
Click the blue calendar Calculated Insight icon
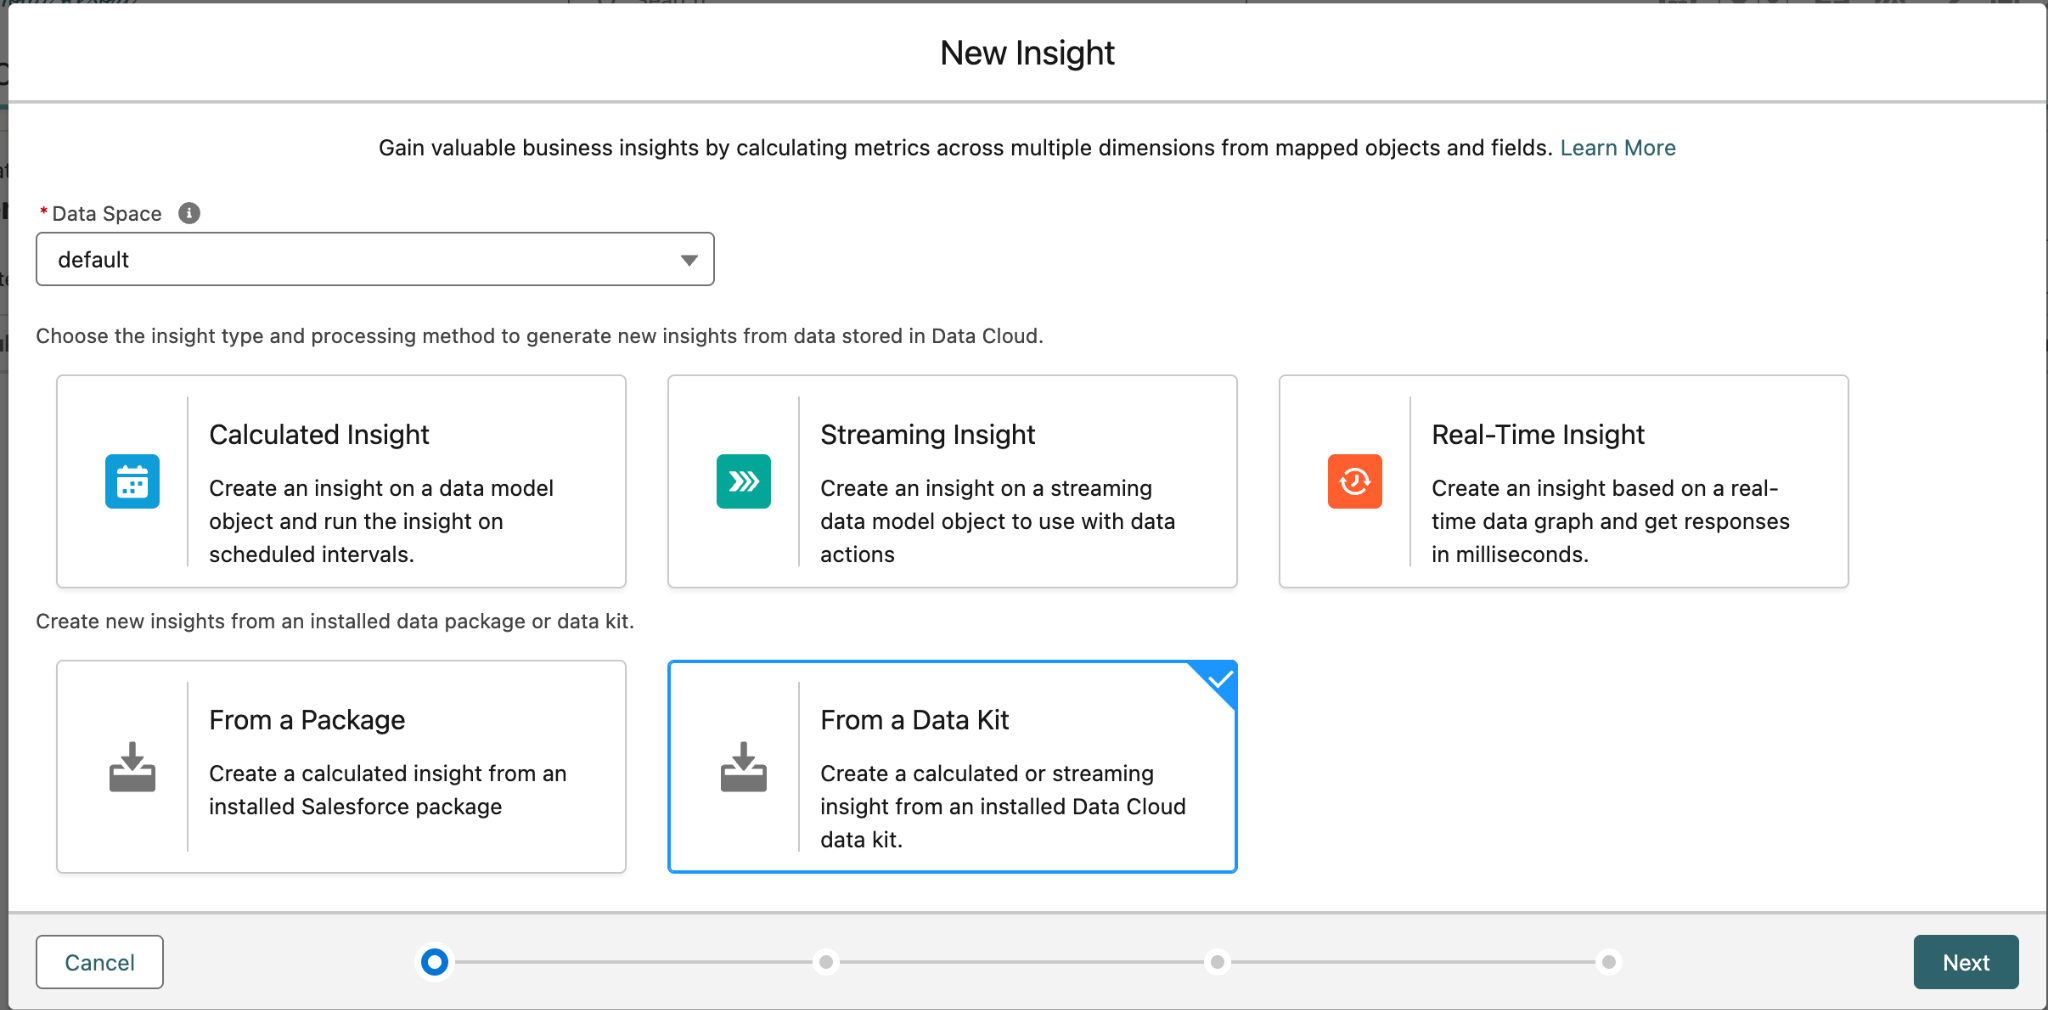pos(132,481)
